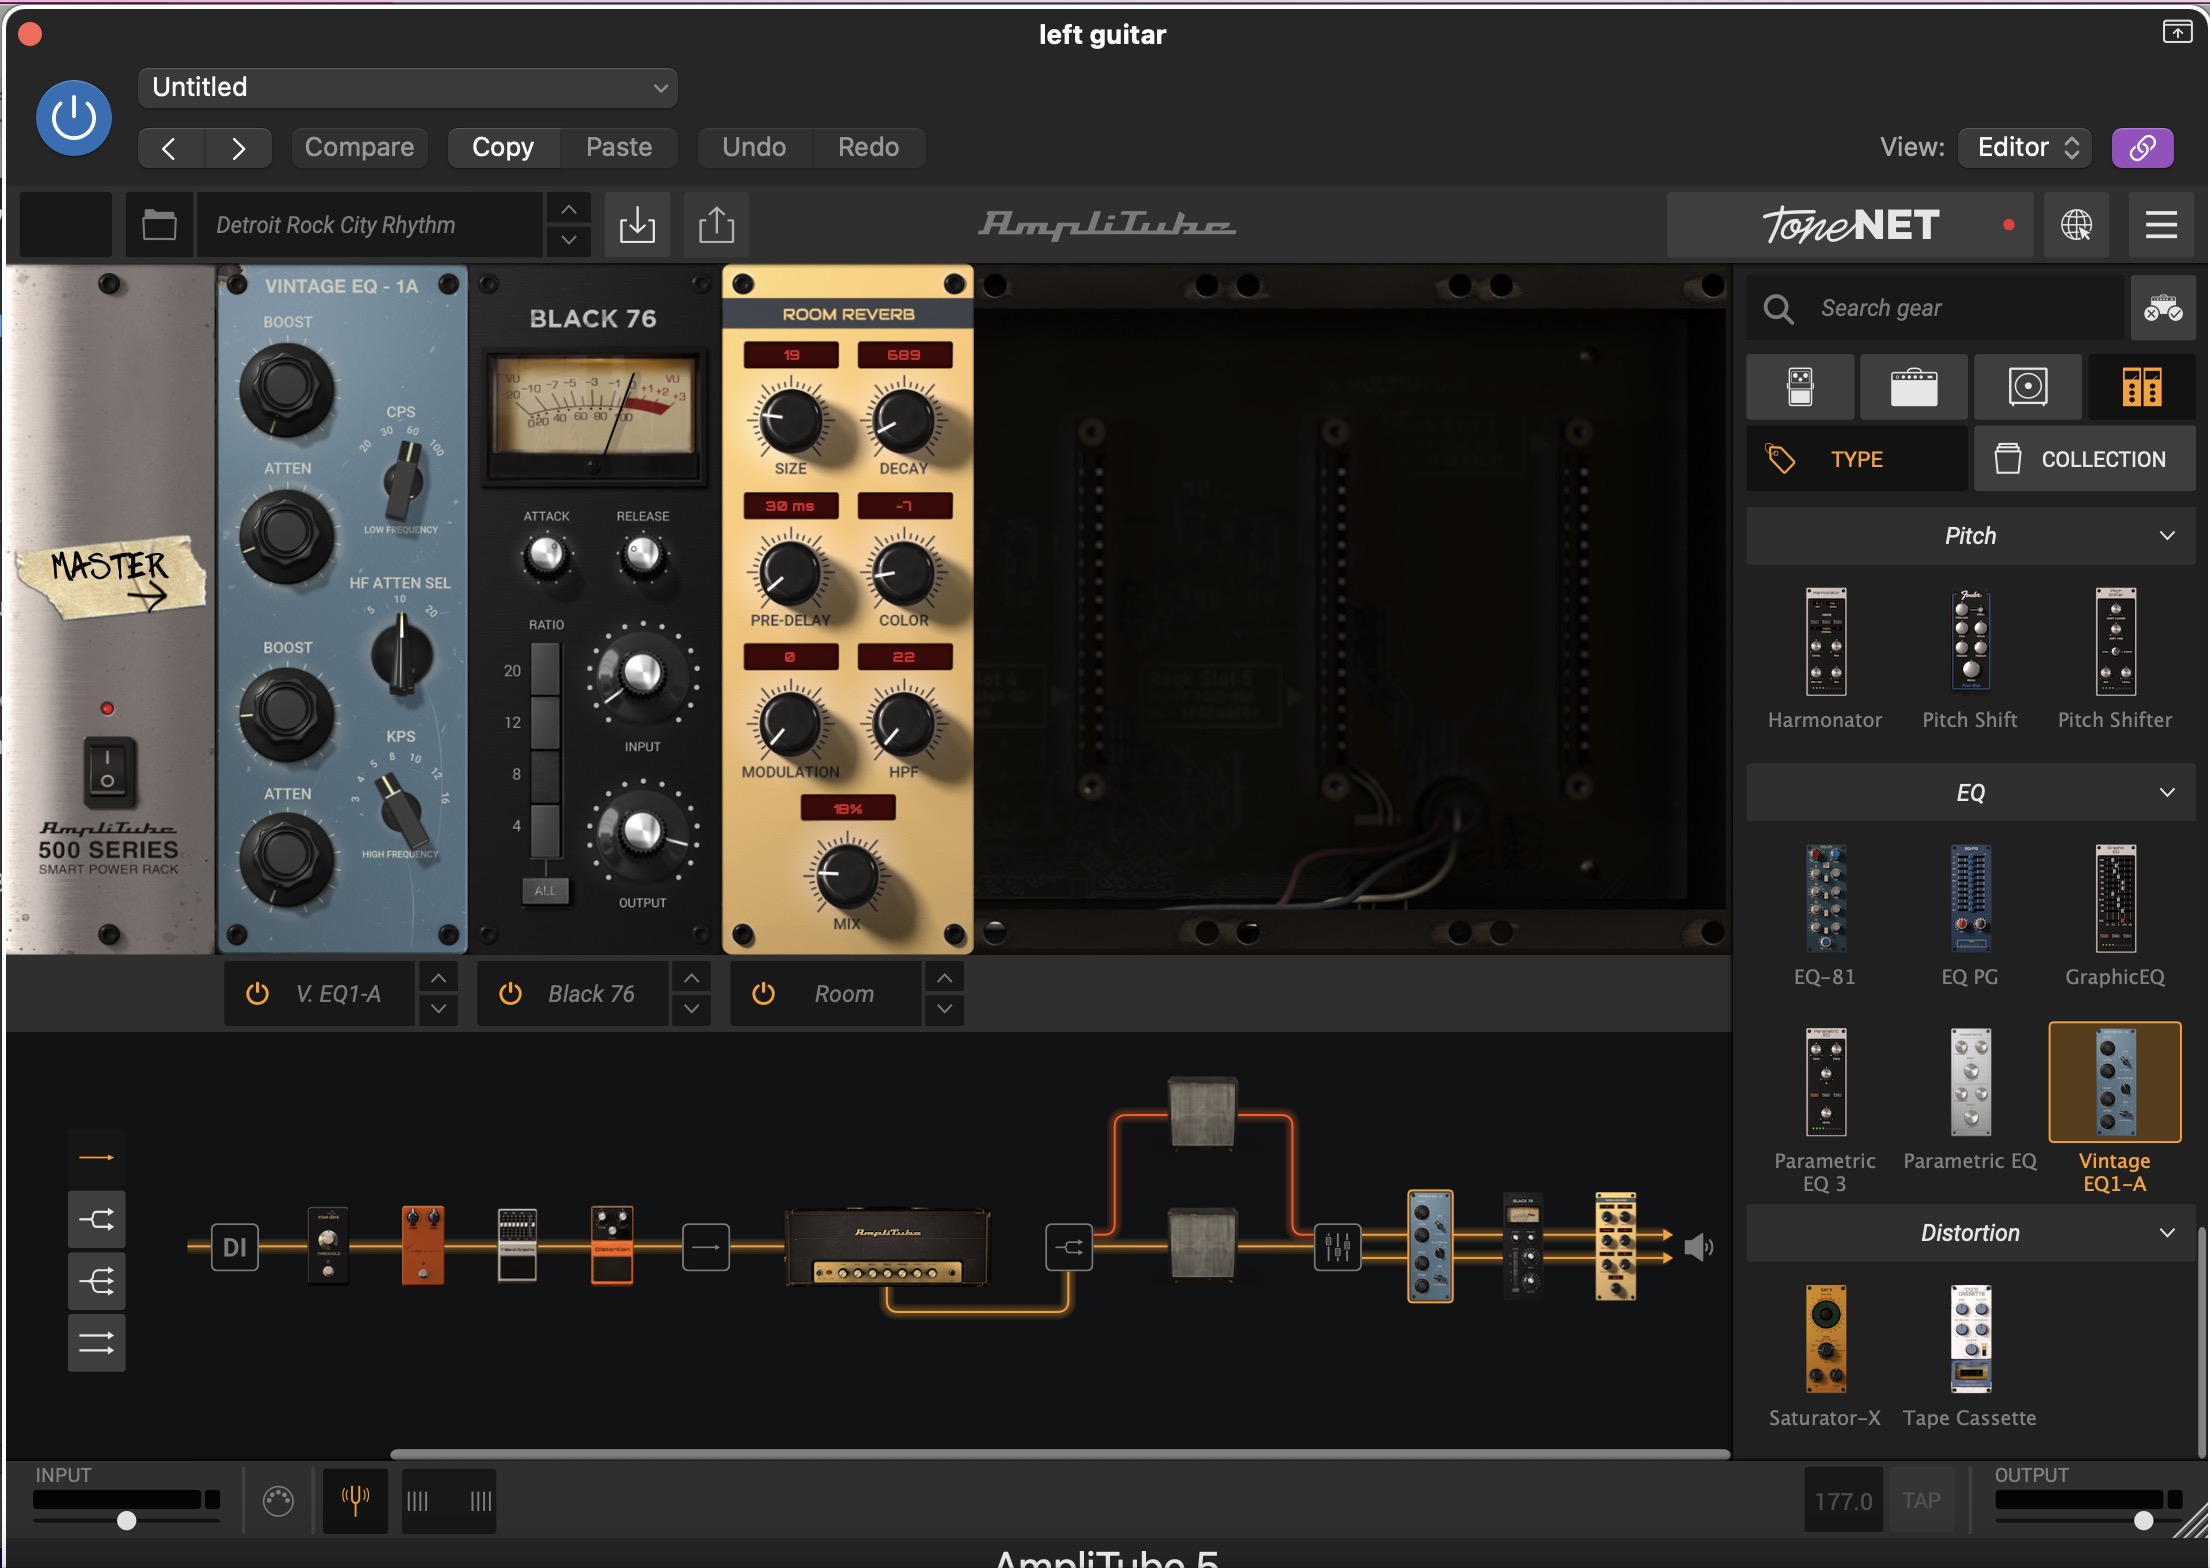
Task: Click the Copy button
Action: pyautogui.click(x=503, y=147)
